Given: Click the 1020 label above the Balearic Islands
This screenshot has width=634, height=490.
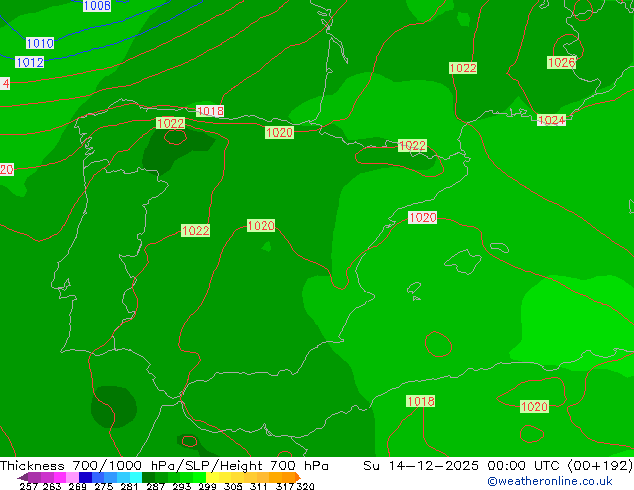Looking at the screenshot, I should [422, 218].
